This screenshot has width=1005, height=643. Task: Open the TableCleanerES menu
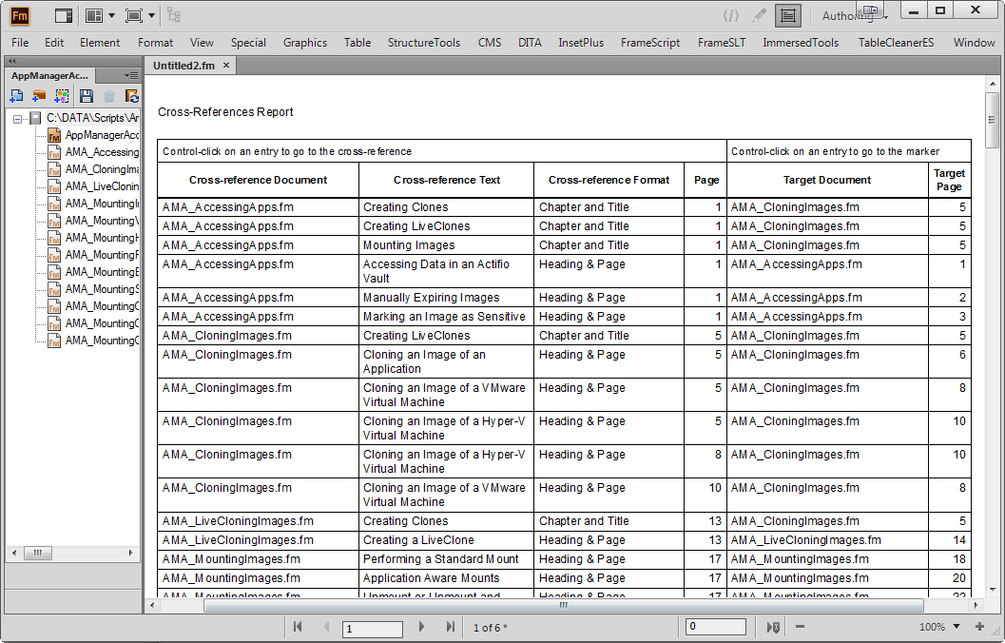(x=896, y=43)
